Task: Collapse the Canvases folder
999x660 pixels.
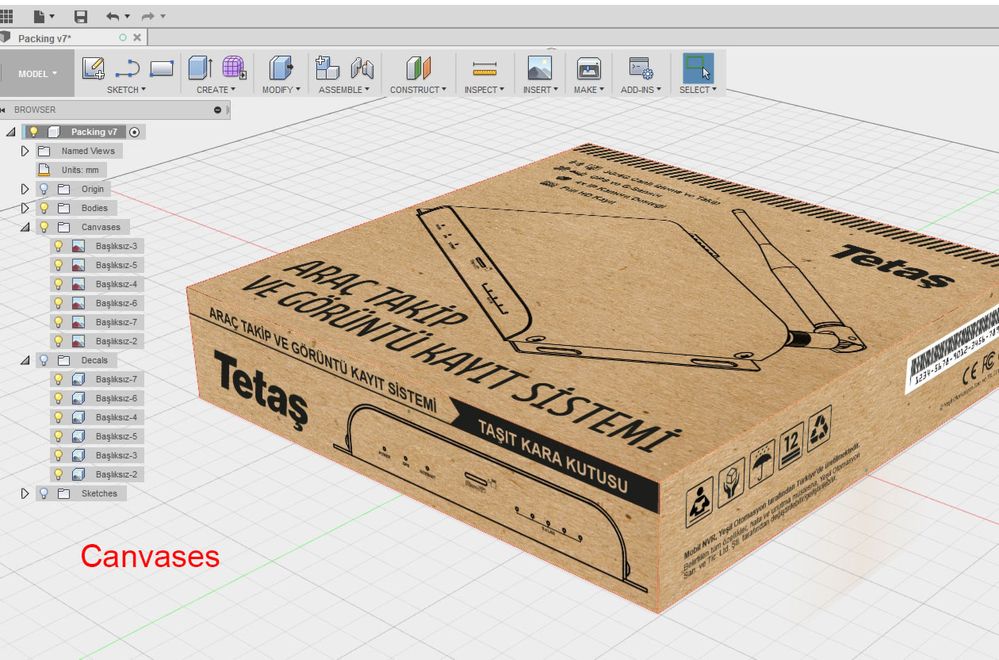Action: click(25, 227)
